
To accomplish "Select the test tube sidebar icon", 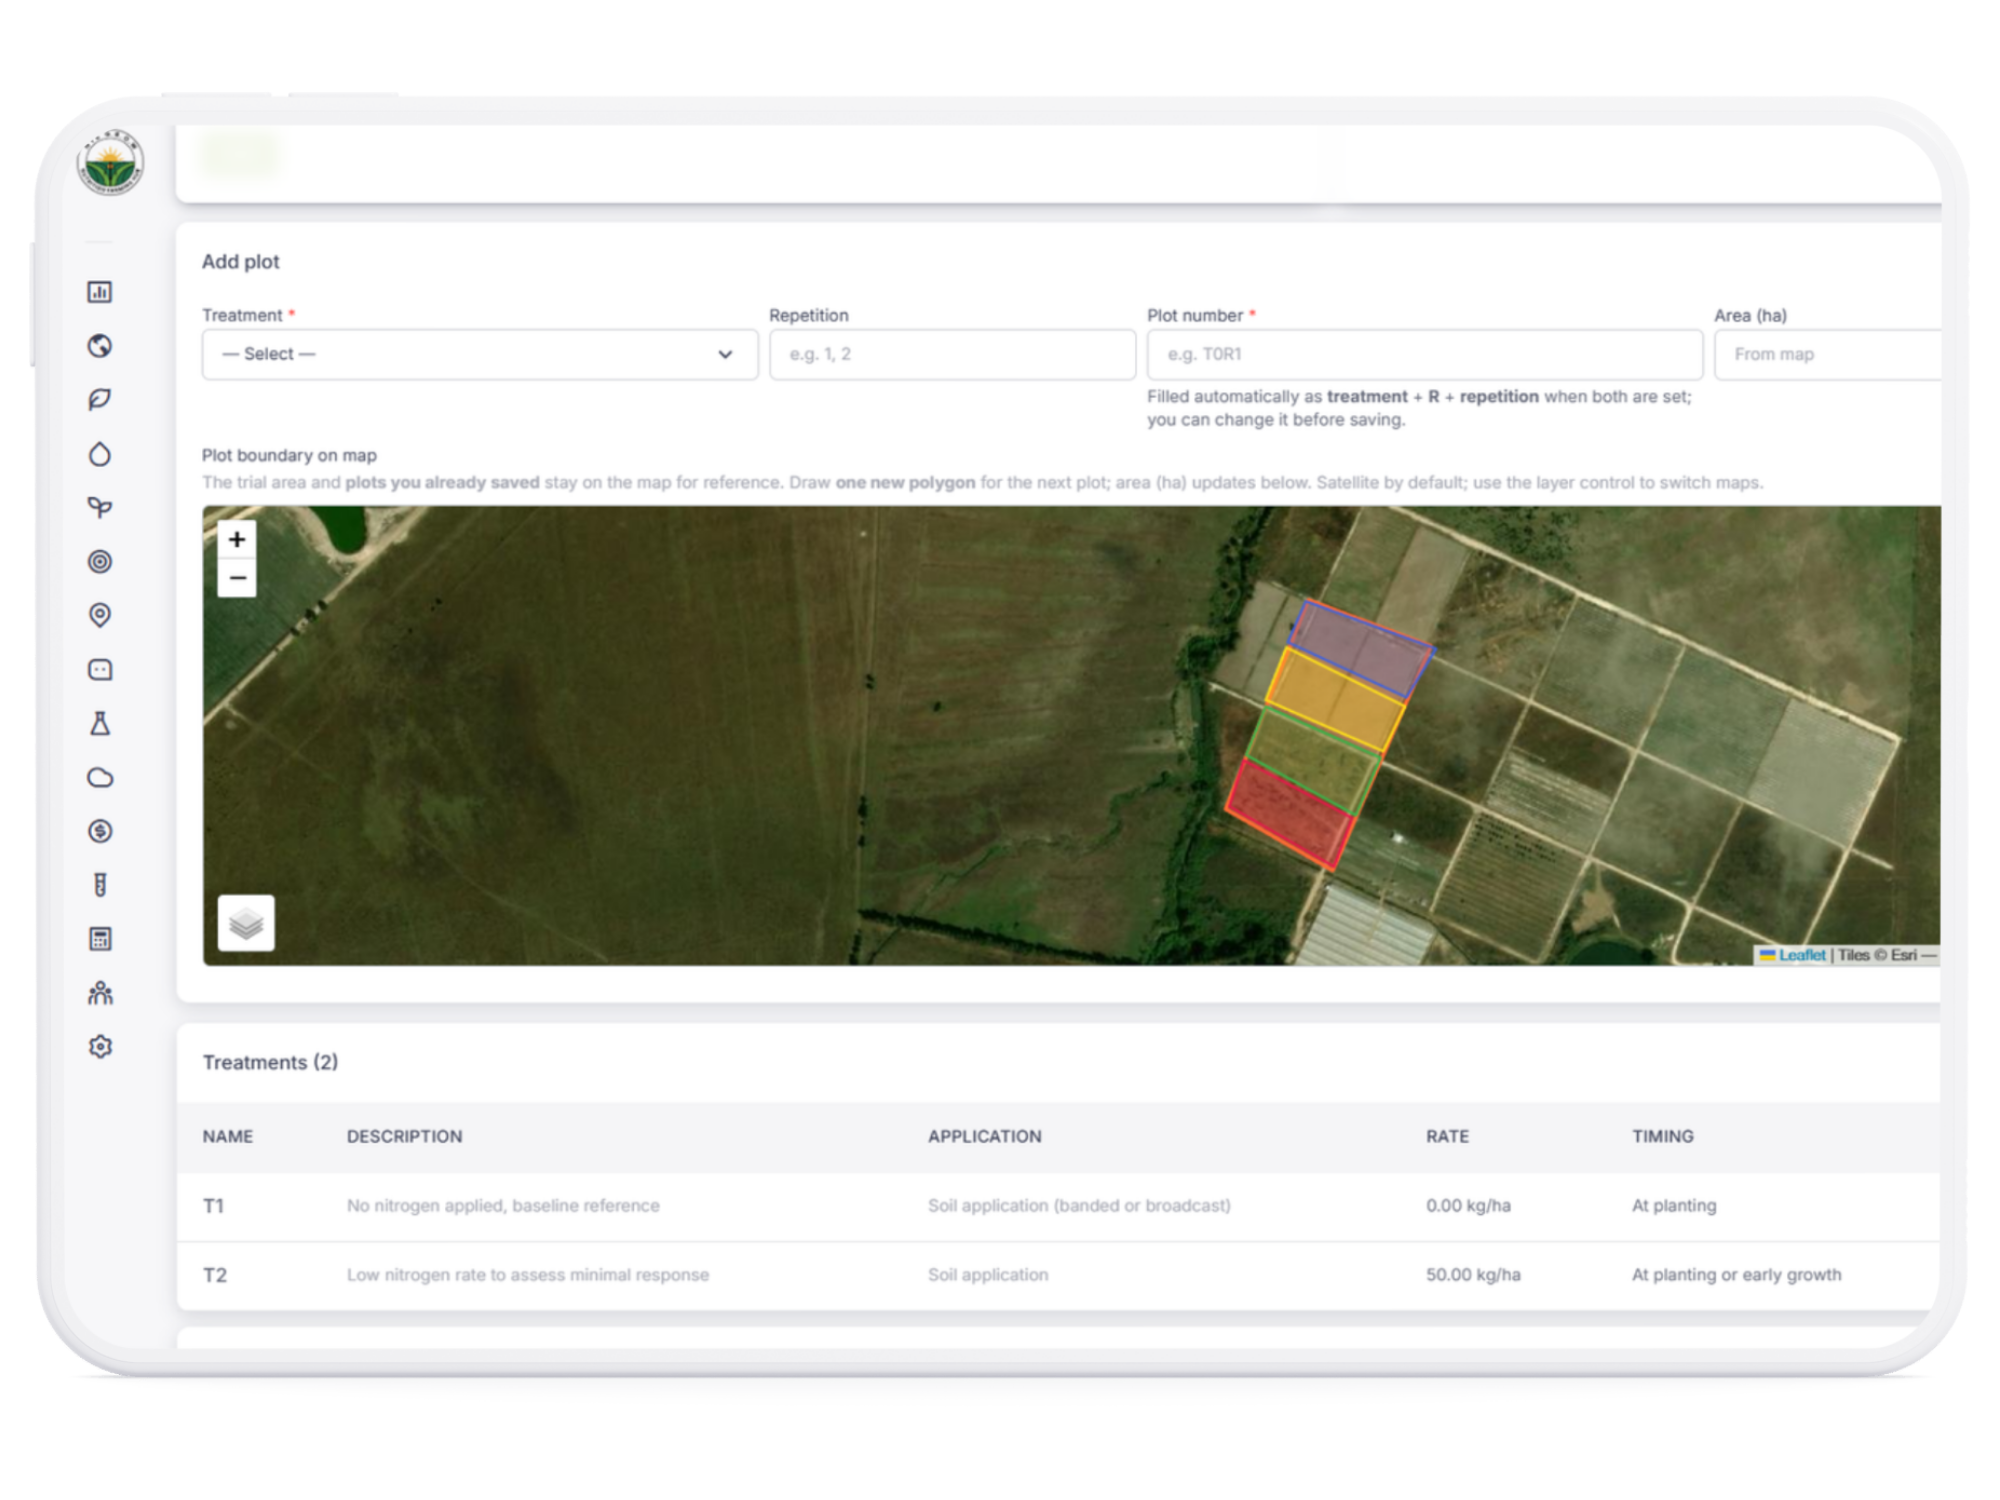I will [x=100, y=885].
